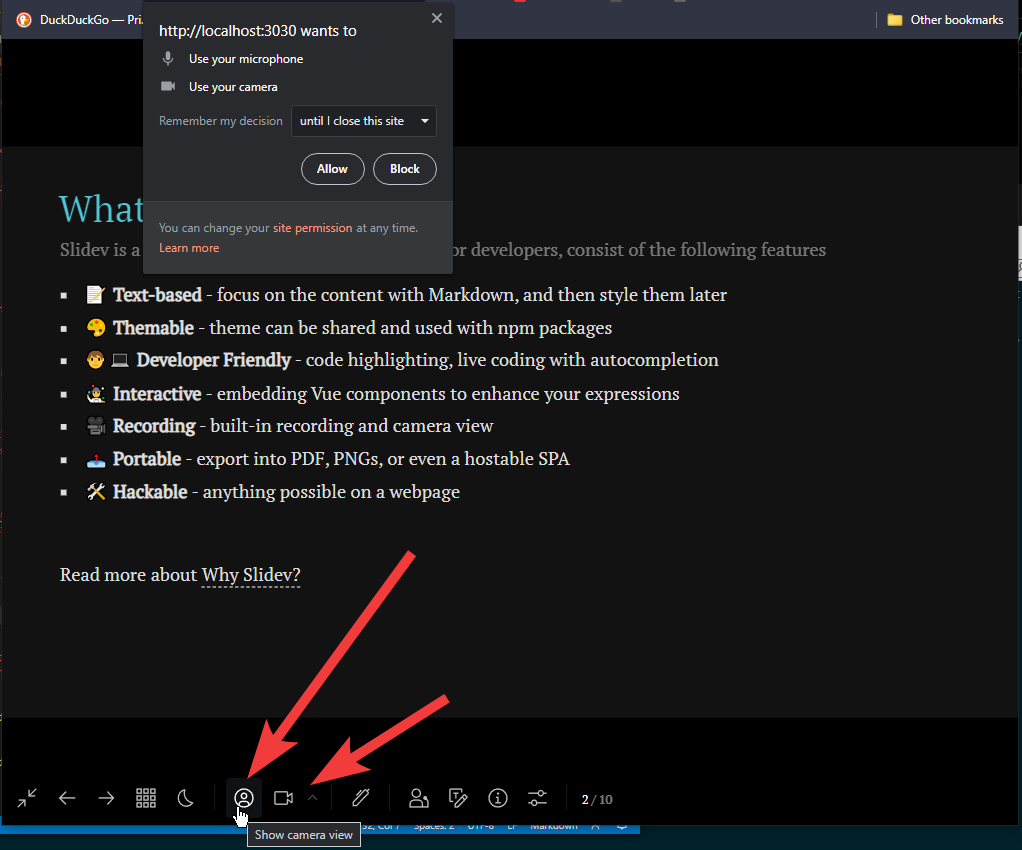Exit fullscreen using the shrink arrows icon
This screenshot has width=1022, height=850.
pyautogui.click(x=27, y=798)
